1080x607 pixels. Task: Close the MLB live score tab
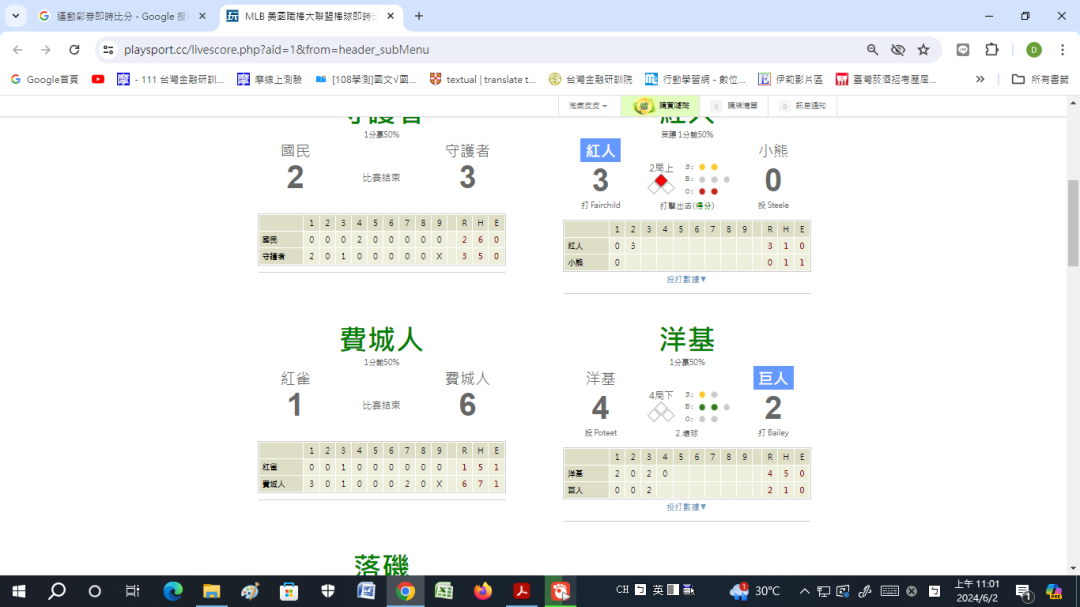(391, 16)
